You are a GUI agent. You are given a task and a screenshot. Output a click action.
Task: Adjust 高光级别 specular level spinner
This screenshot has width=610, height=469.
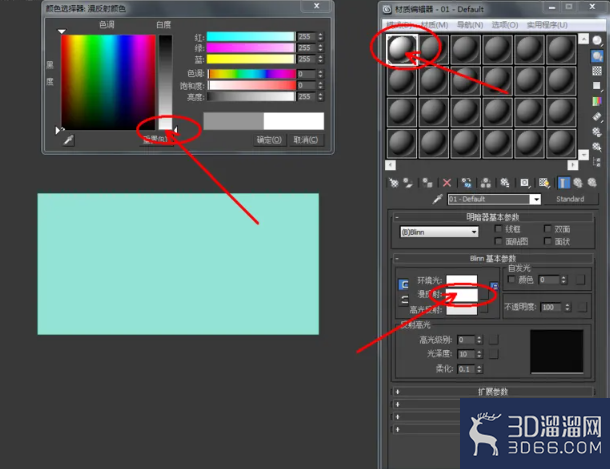479,340
